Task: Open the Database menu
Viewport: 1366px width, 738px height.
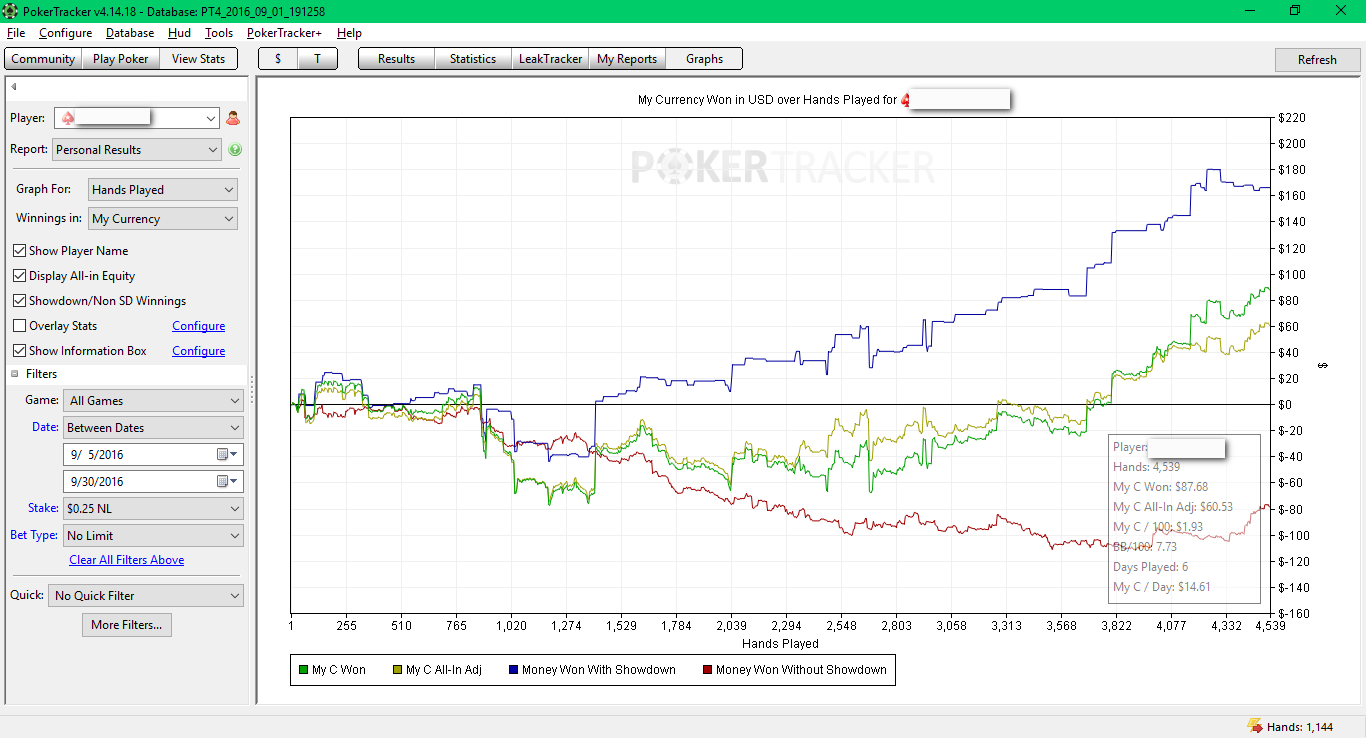Action: (130, 33)
